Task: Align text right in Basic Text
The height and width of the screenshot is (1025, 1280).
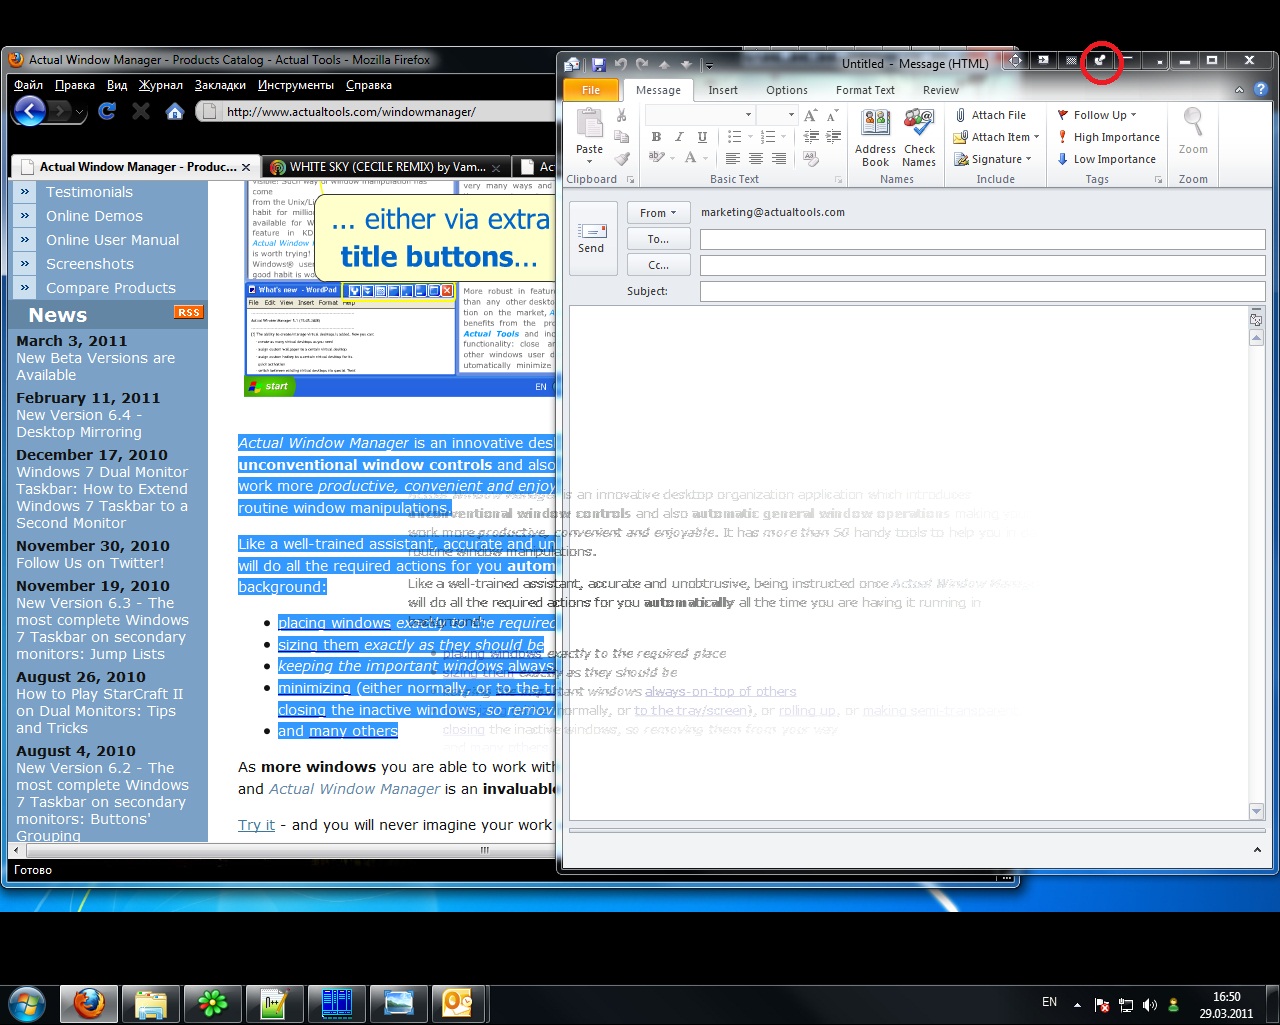Action: coord(779,158)
